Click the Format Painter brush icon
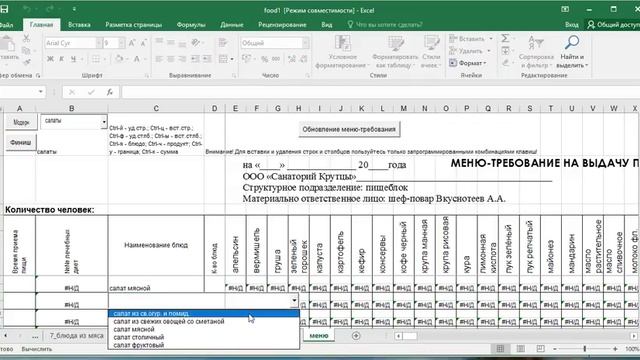640x360 pixels. pyautogui.click(x=27, y=62)
